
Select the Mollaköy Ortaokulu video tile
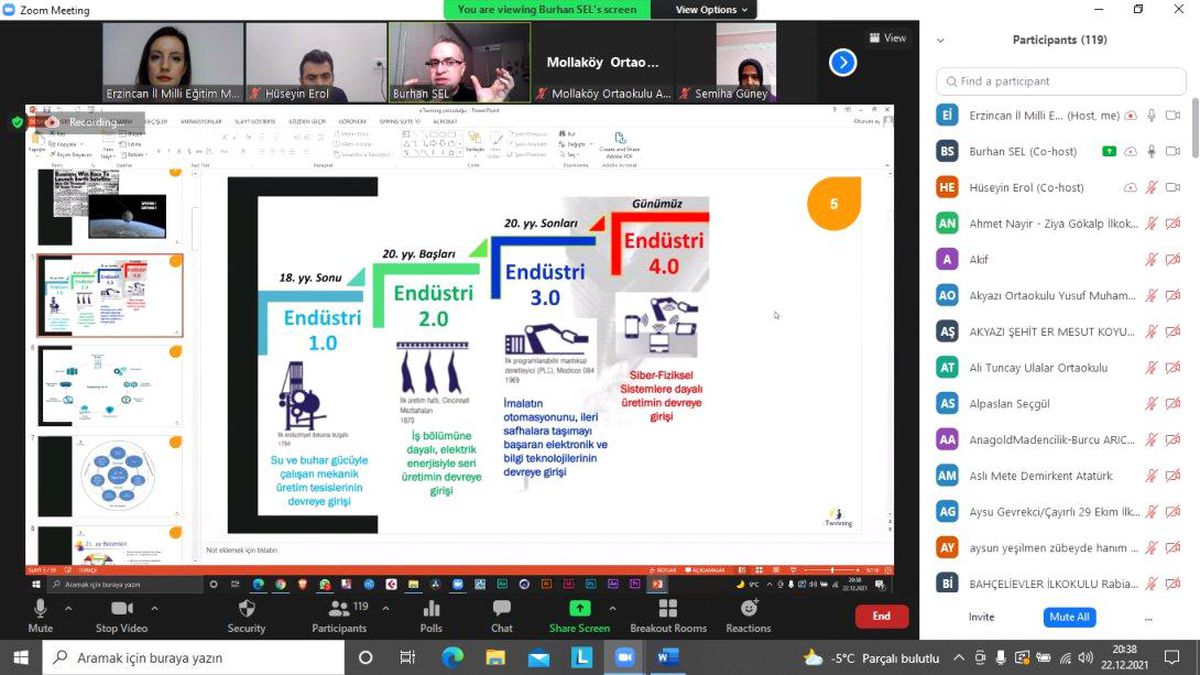point(602,63)
